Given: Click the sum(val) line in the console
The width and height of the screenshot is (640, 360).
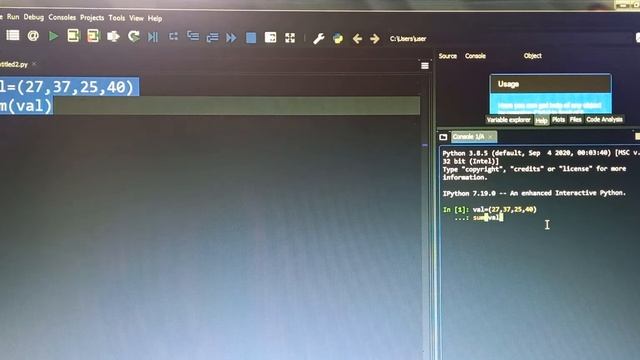Looking at the screenshot, I should tap(488, 218).
